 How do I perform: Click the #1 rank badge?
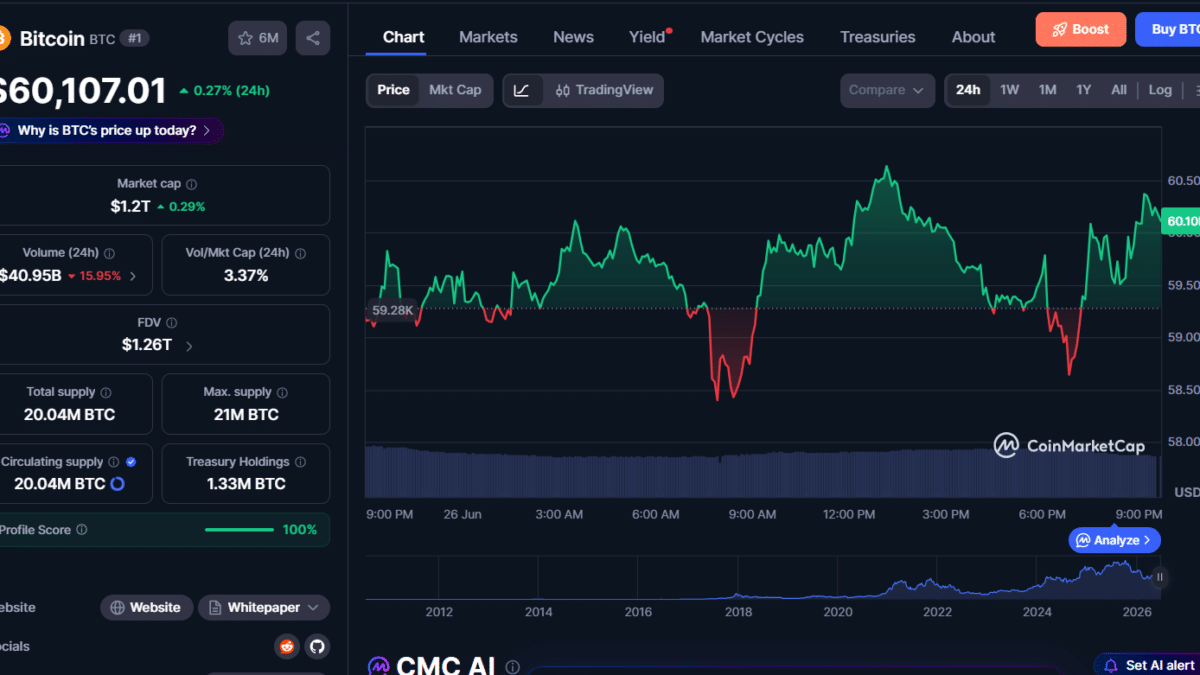click(135, 38)
